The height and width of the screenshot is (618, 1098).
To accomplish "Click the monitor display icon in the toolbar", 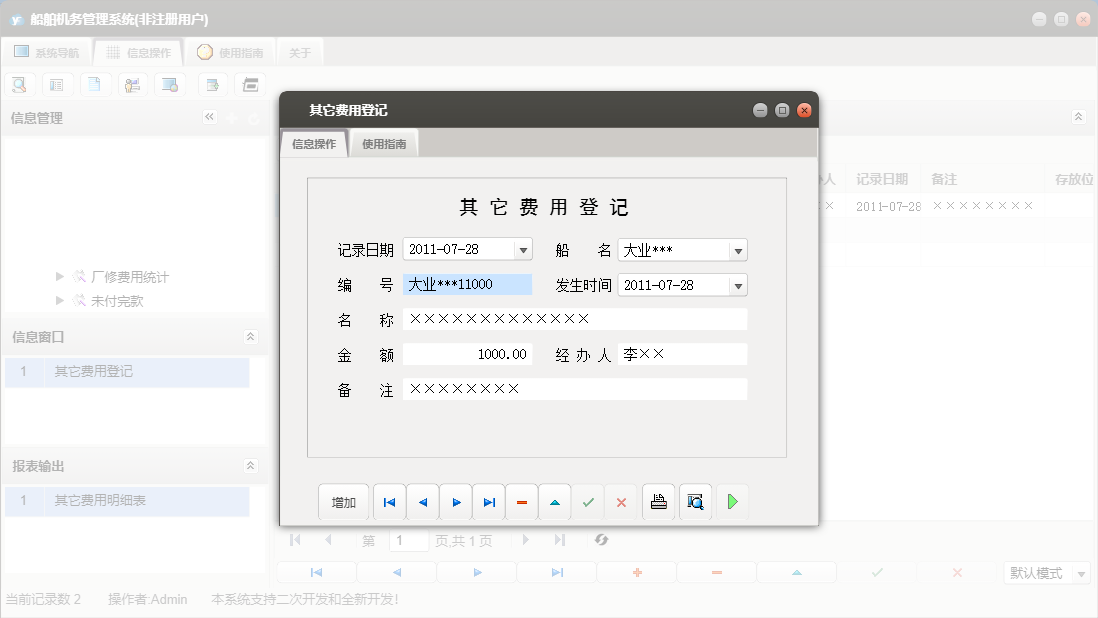I will 170,84.
